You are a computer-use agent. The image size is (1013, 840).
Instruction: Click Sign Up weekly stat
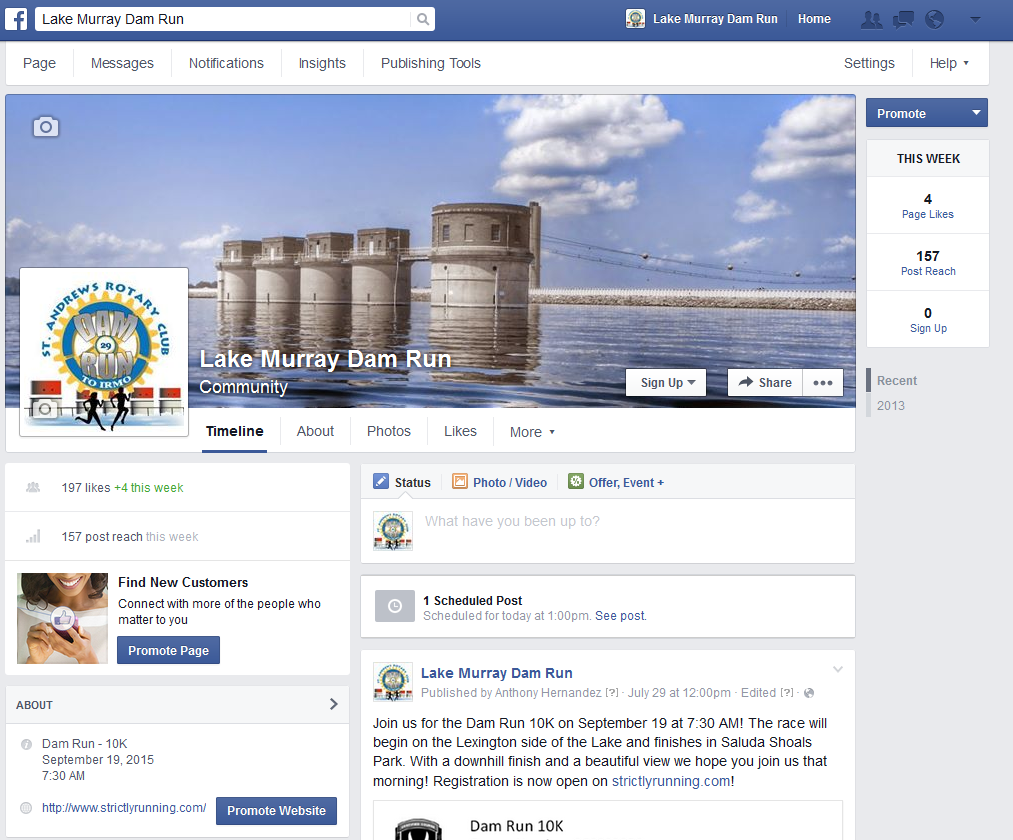click(x=928, y=319)
